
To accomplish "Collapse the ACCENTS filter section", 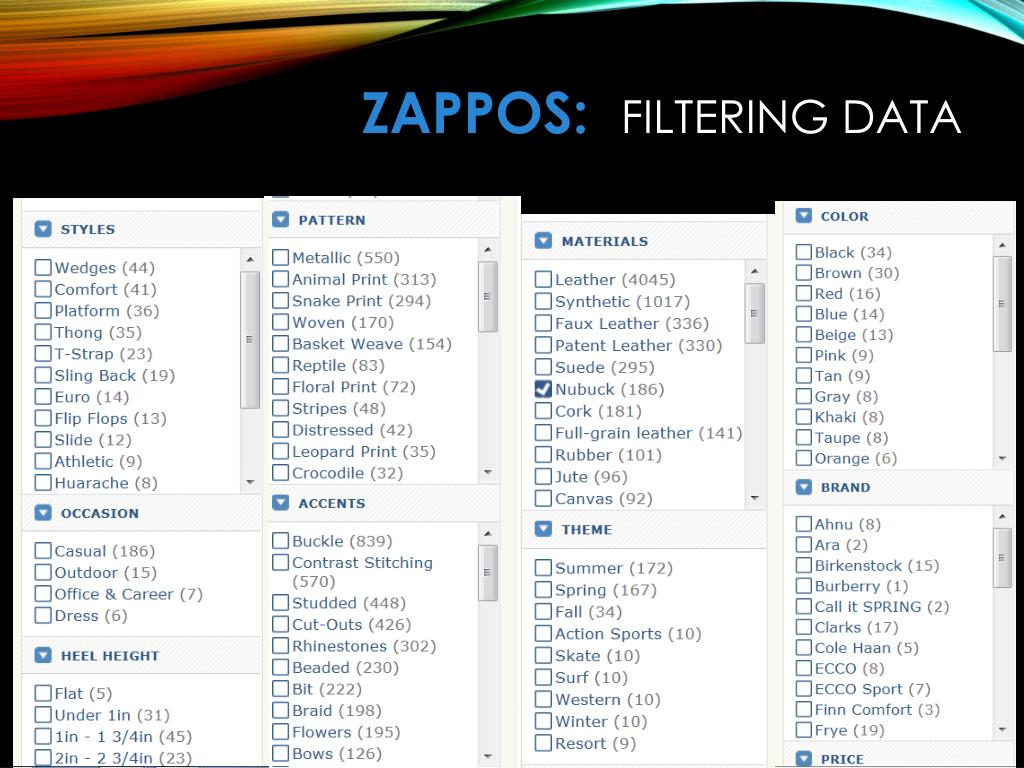I will [281, 503].
